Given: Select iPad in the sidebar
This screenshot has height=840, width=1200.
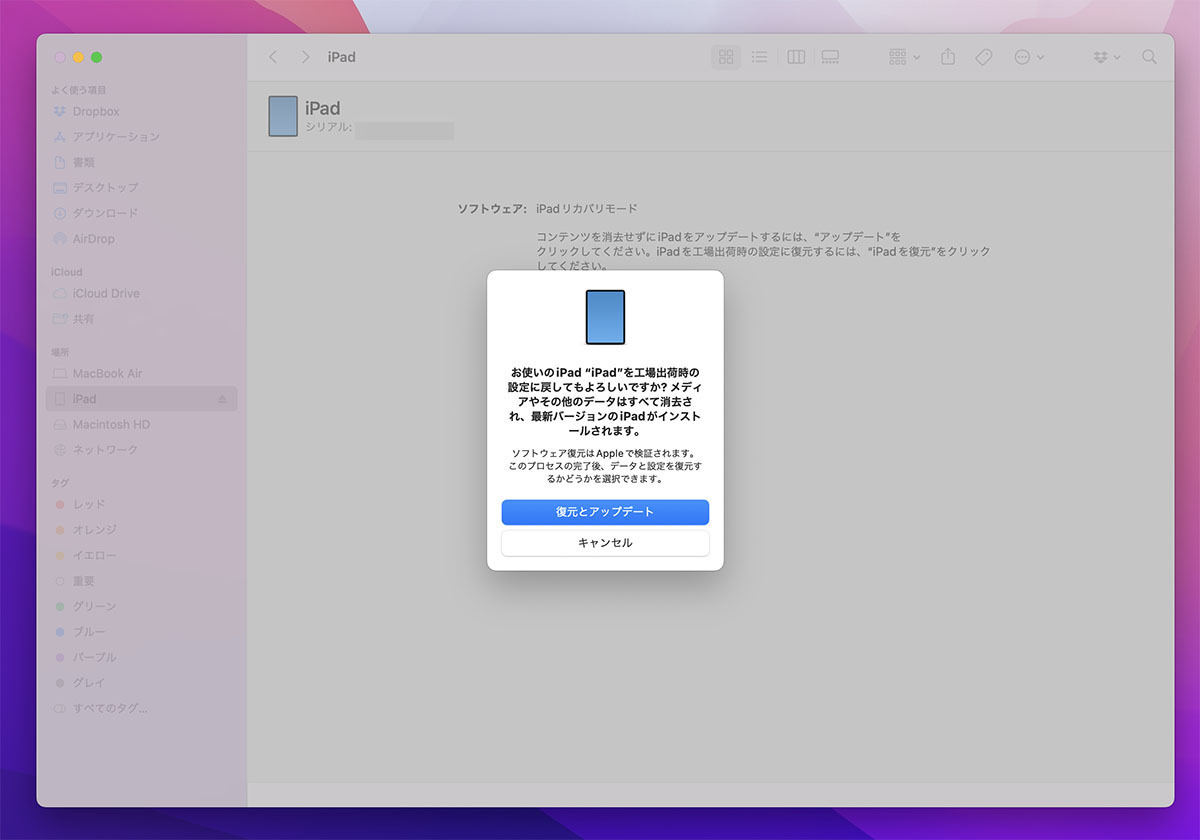Looking at the screenshot, I should coord(142,399).
